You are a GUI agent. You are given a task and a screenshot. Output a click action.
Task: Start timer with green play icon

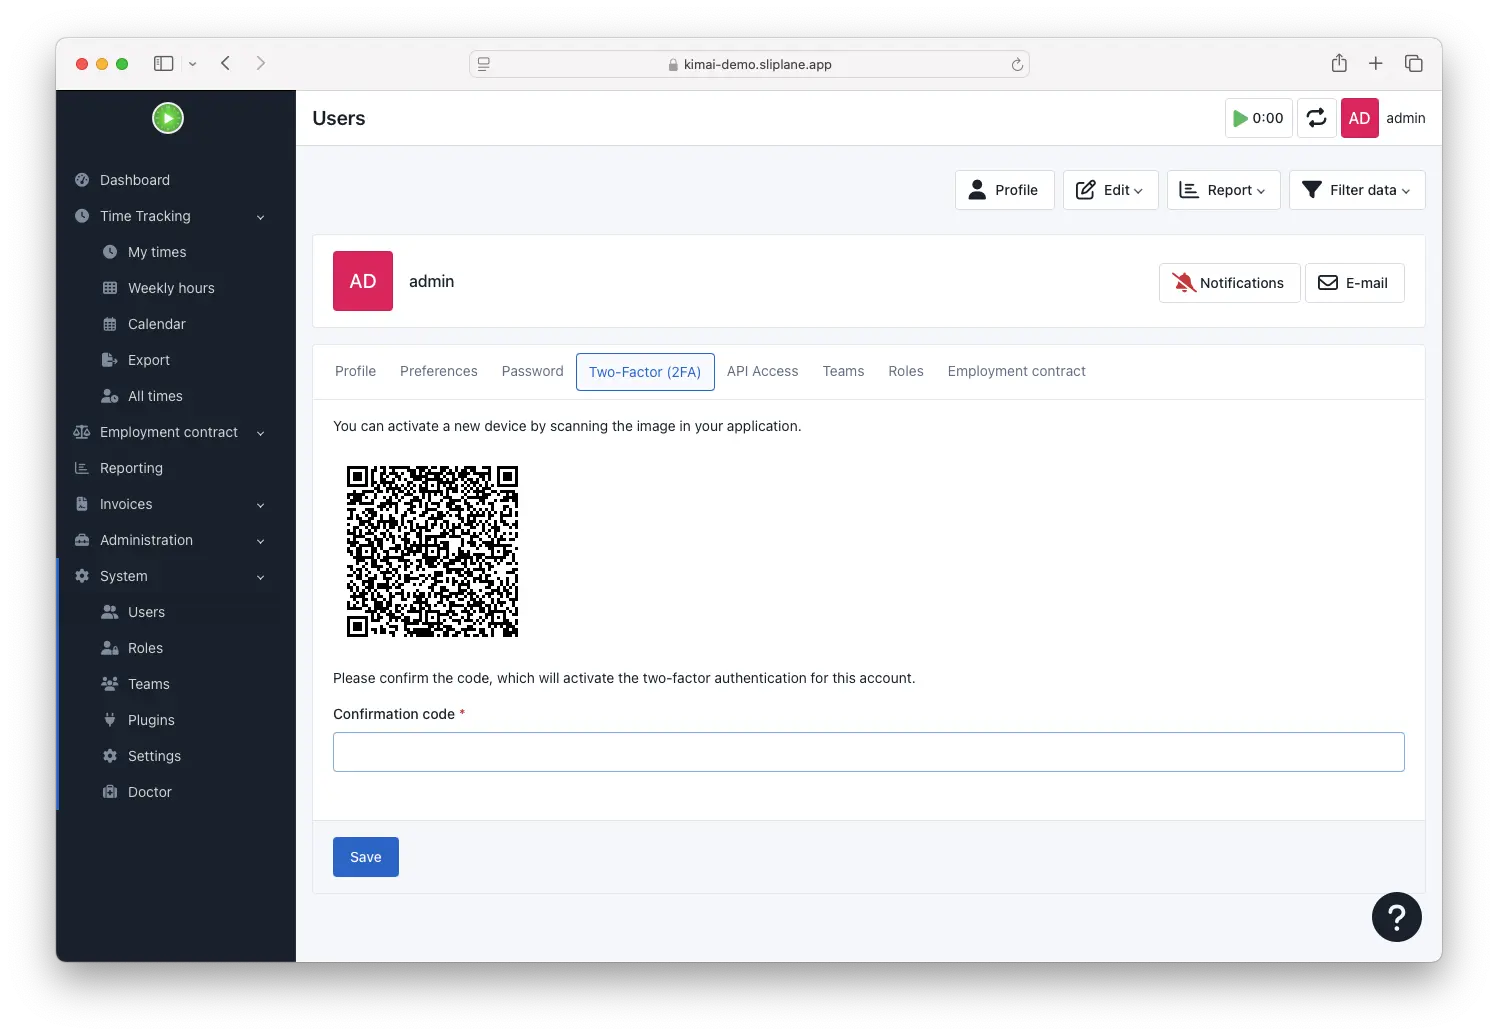pyautogui.click(x=1258, y=118)
